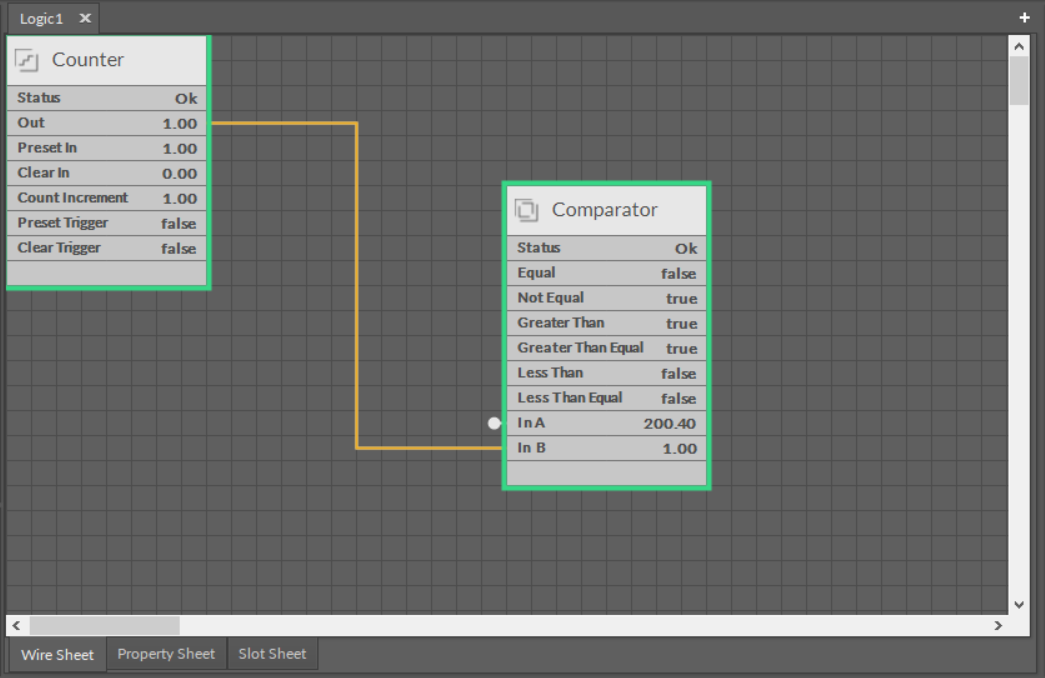Screen dimensions: 1045x678
Task: Click the Counter Out slot row
Action: click(107, 123)
